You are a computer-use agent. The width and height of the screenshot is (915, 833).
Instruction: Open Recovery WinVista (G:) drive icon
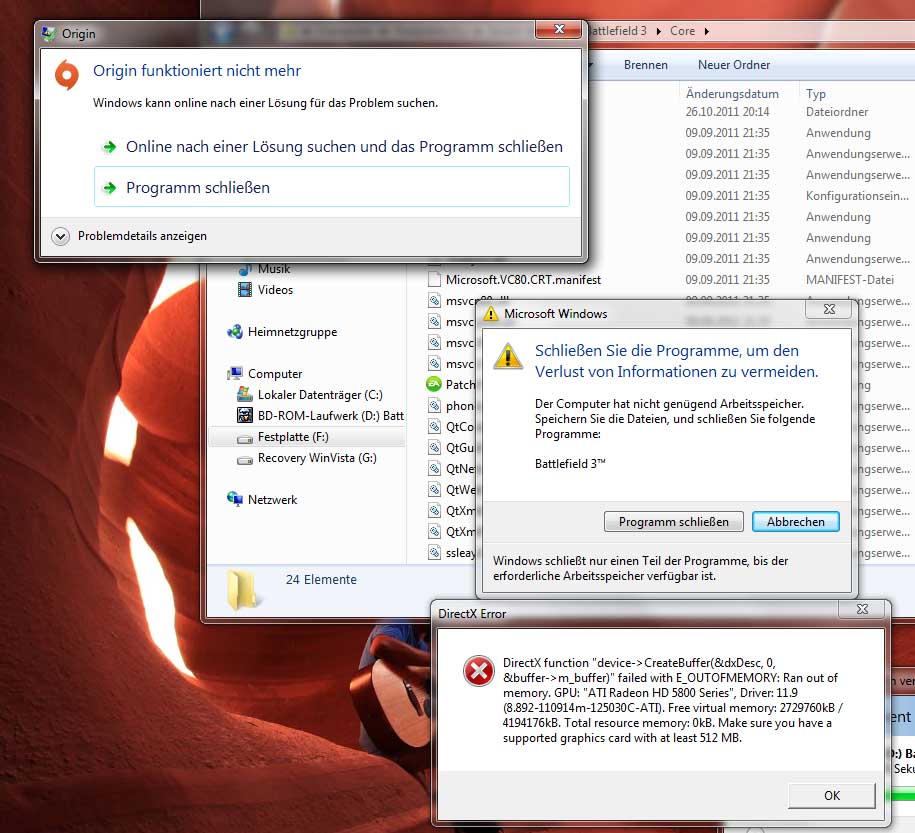(245, 459)
